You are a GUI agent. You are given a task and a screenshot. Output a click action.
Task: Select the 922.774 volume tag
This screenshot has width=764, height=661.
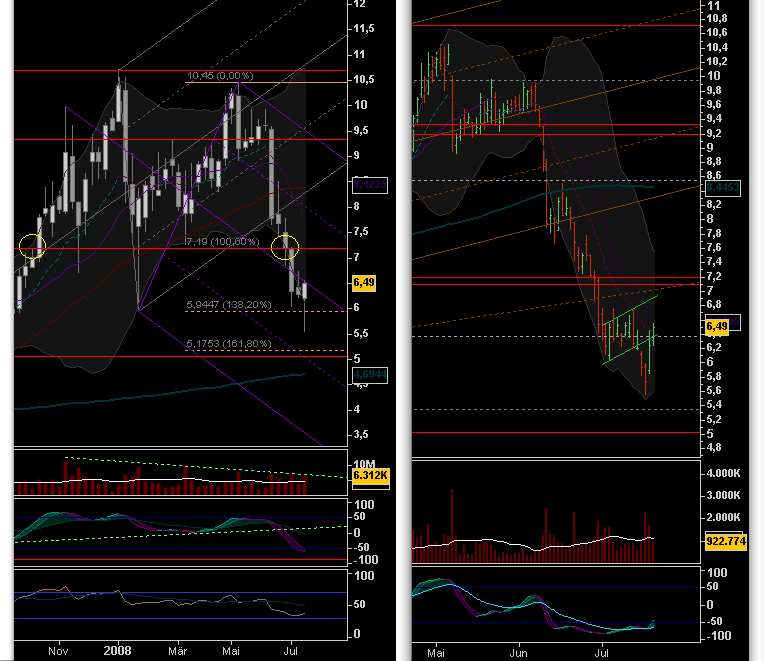click(726, 541)
